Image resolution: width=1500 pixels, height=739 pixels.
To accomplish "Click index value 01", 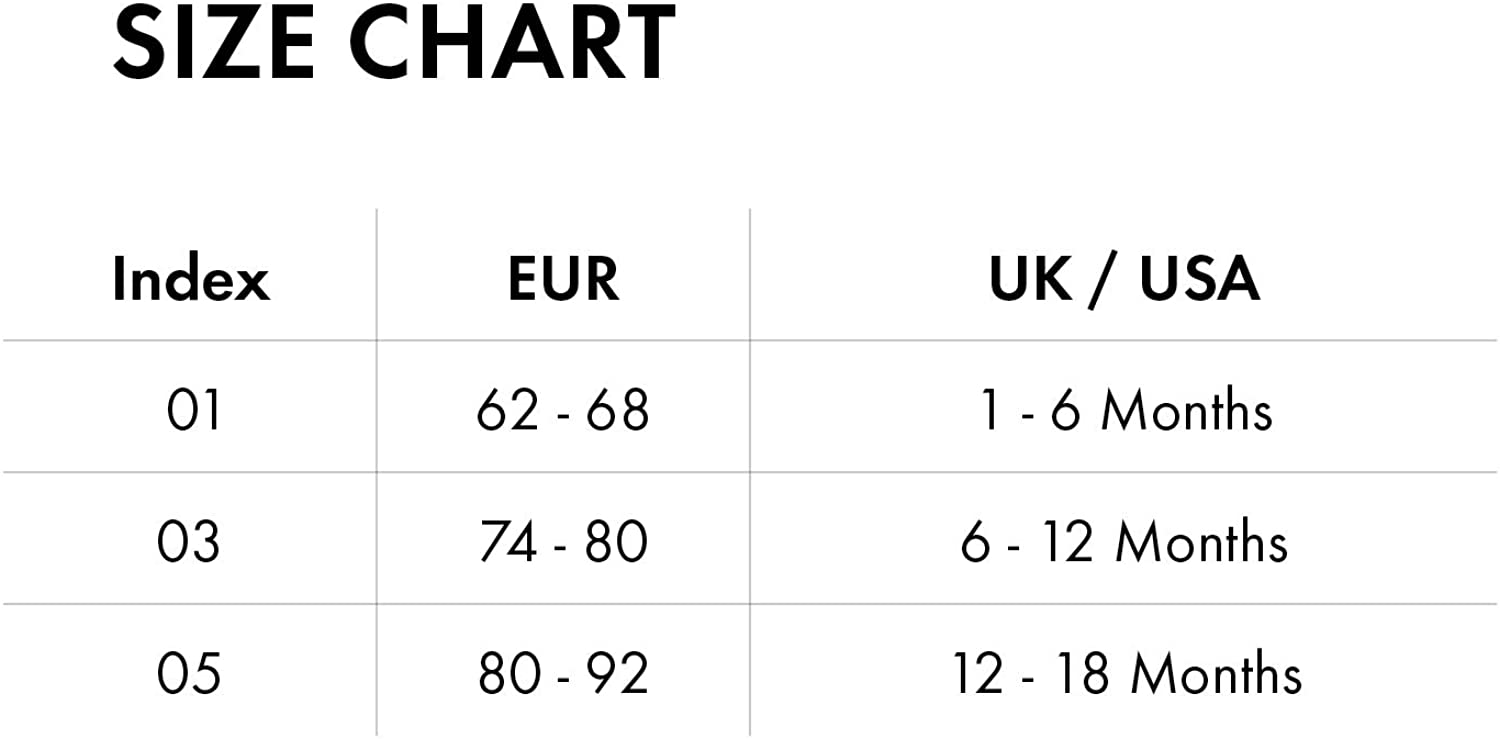I will pyautogui.click(x=194, y=410).
